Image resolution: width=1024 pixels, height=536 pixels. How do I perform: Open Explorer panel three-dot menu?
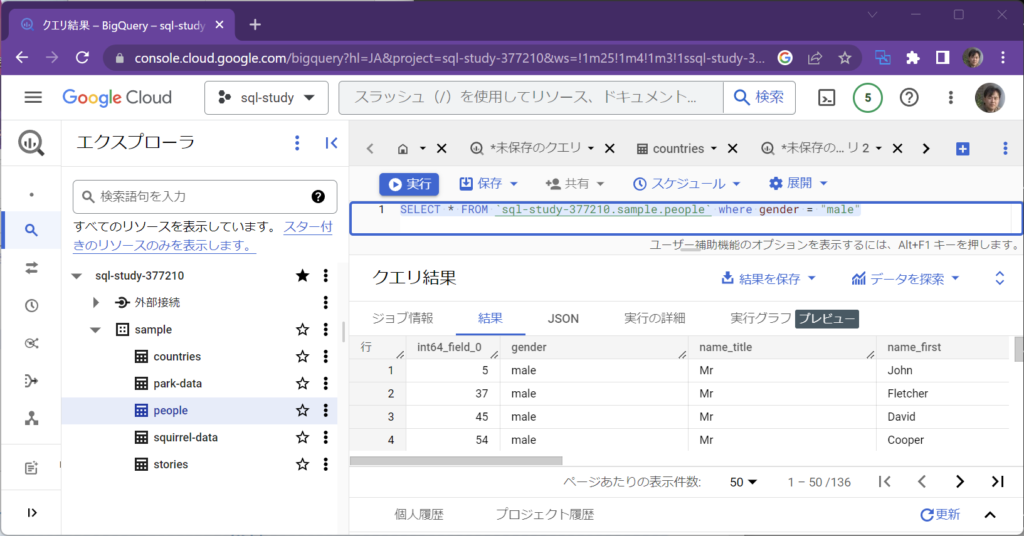pos(297,143)
